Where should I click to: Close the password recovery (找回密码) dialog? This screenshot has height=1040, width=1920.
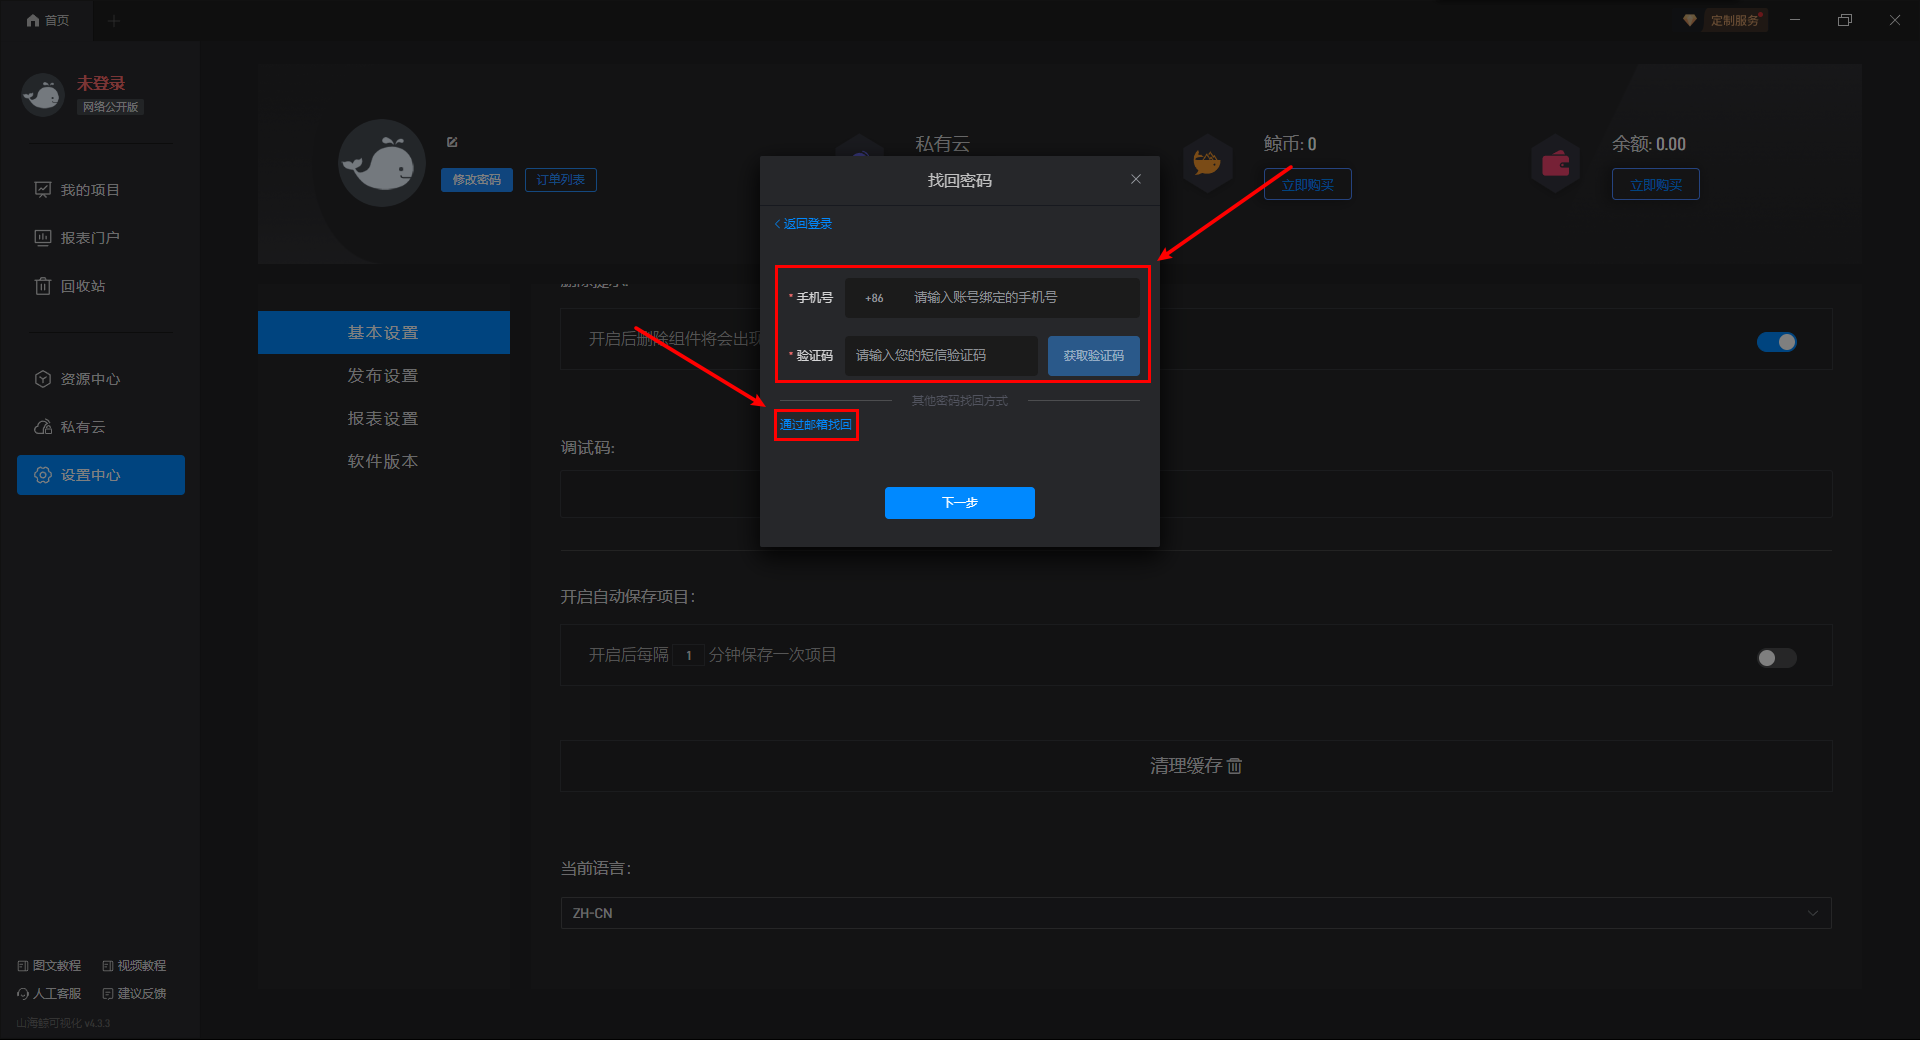click(x=1136, y=179)
